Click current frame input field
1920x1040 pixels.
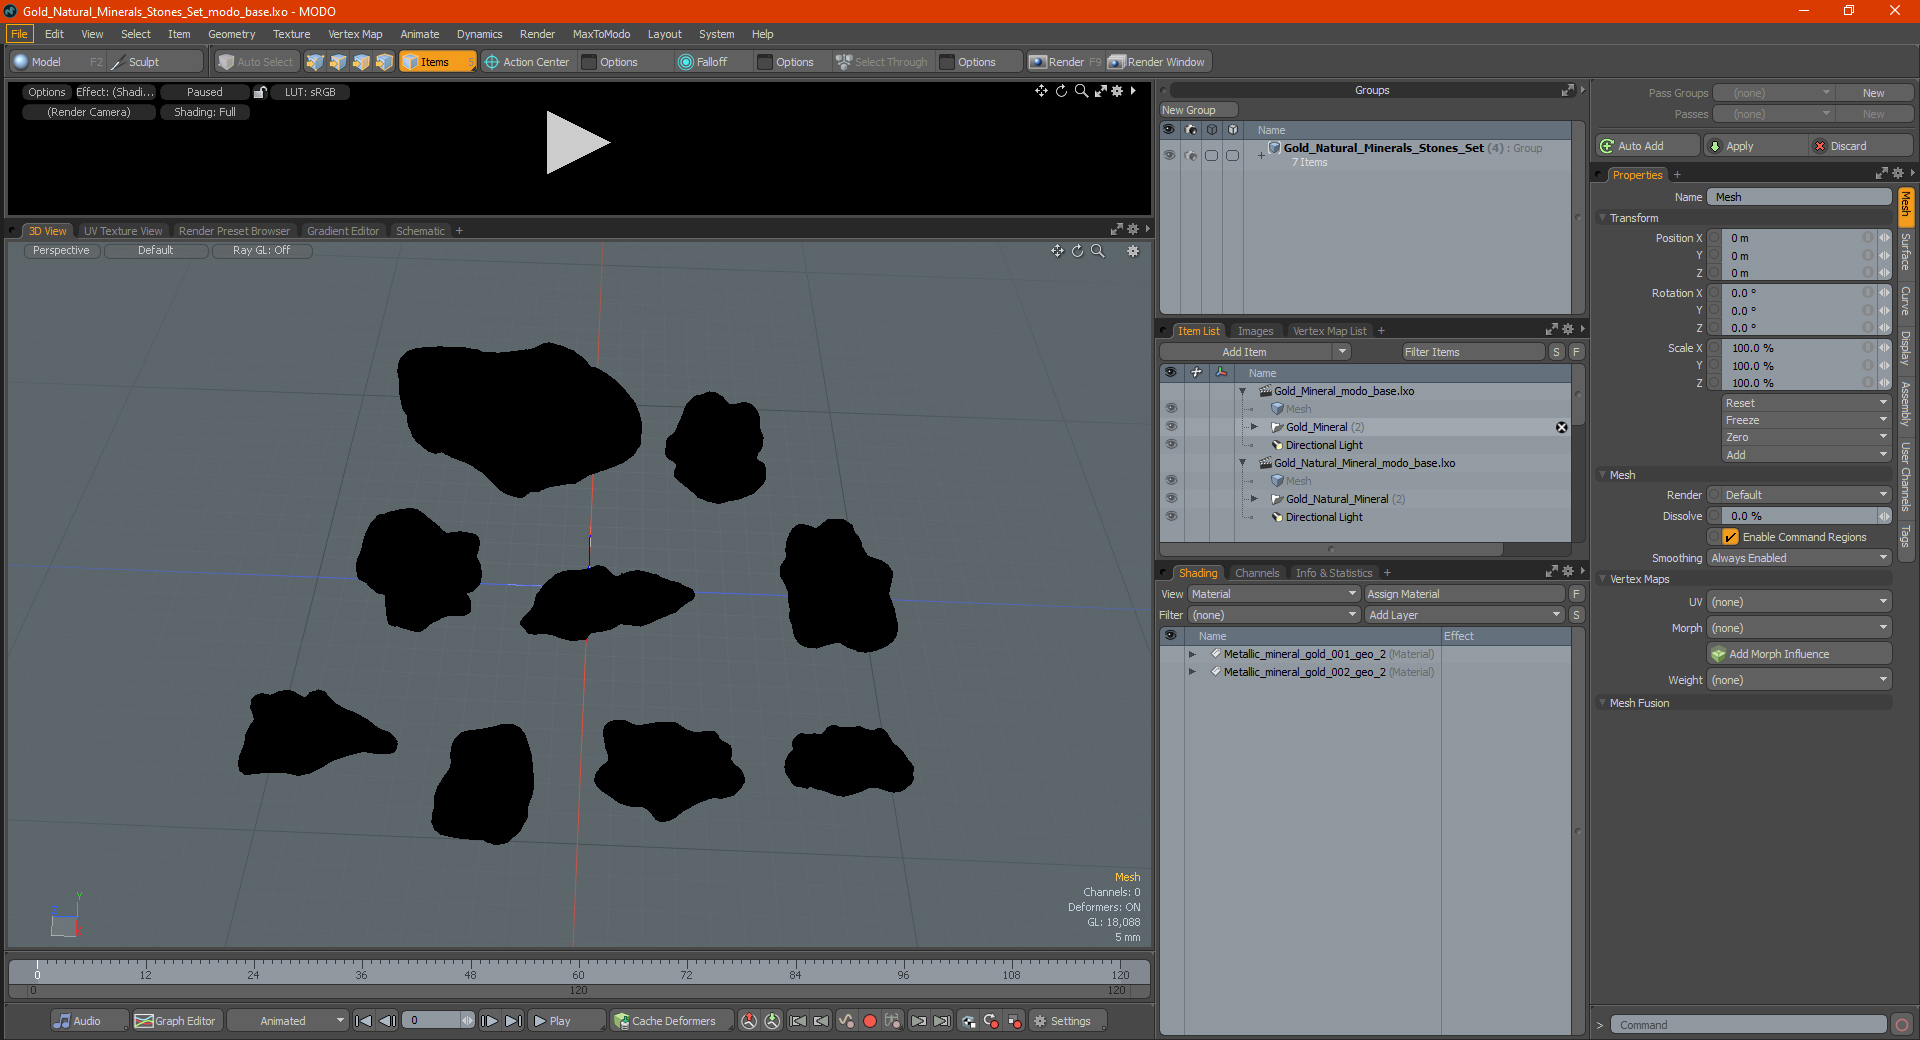pyautogui.click(x=432, y=1021)
